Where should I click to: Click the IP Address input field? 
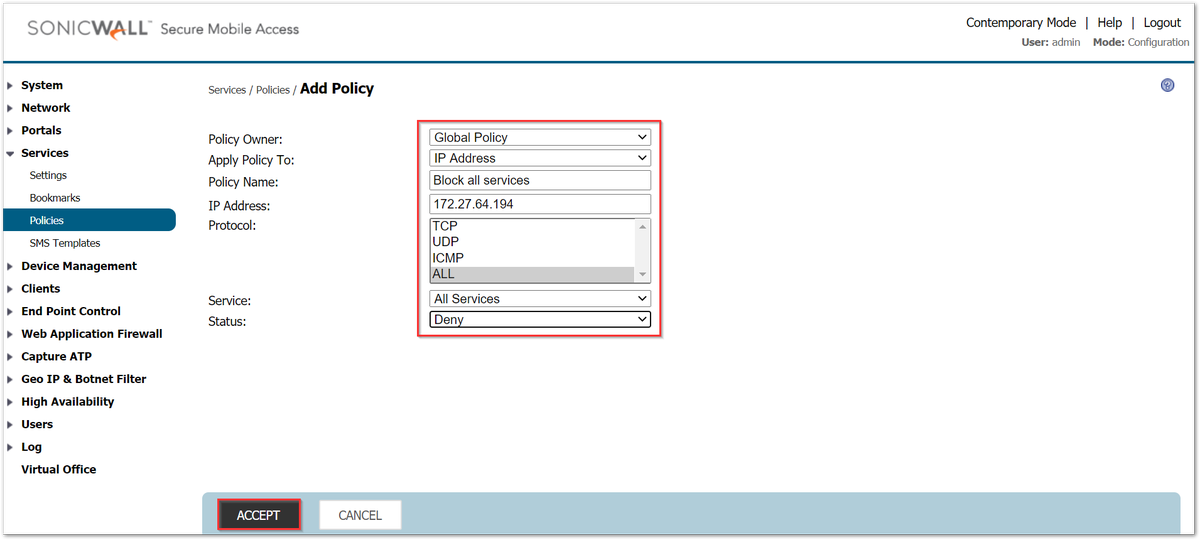(540, 204)
